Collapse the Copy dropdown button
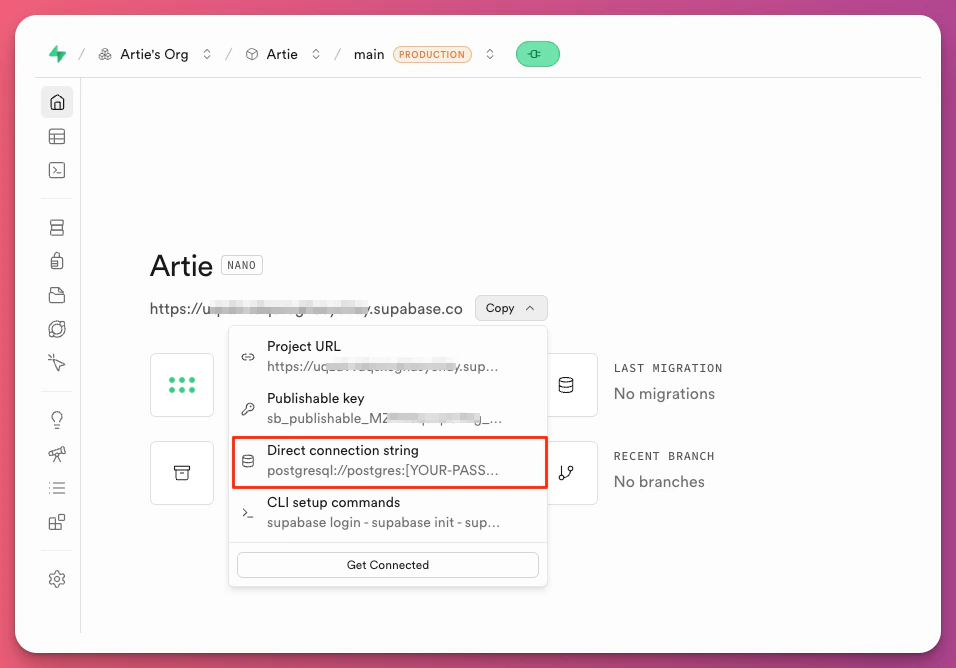 [511, 308]
